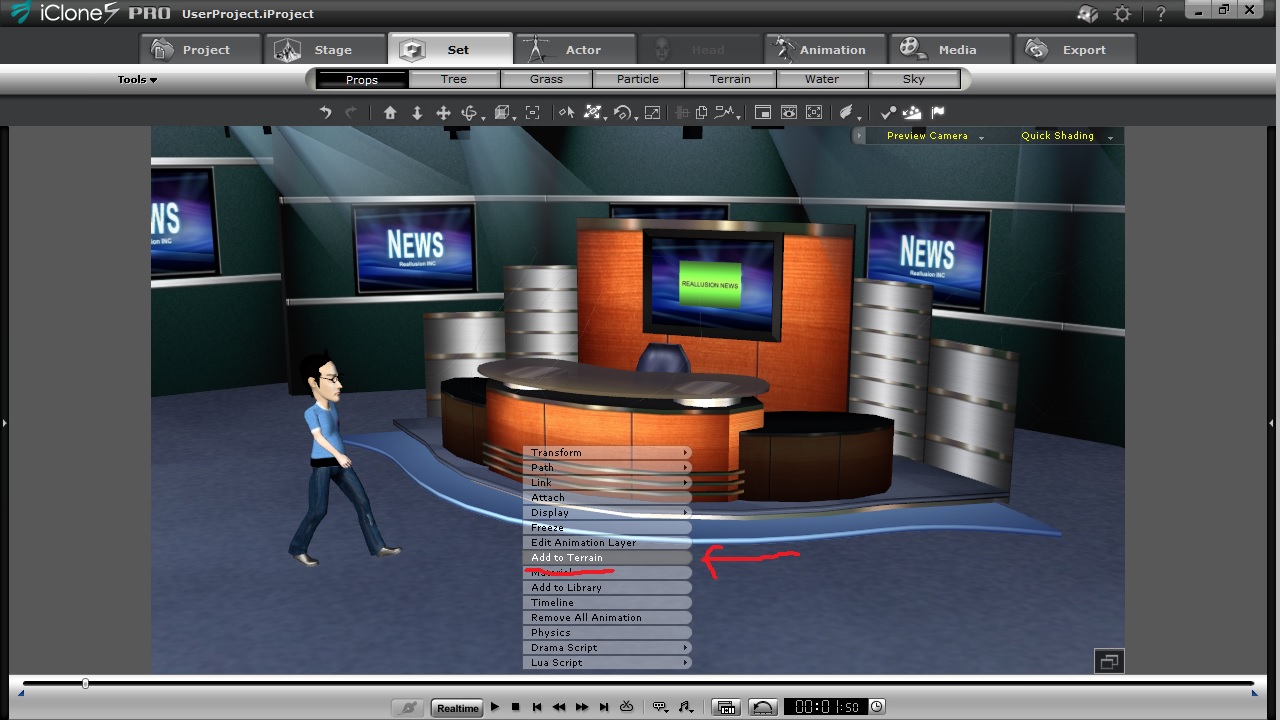The image size is (1280, 720).
Task: Select the object Move tool
Action: [x=593, y=112]
